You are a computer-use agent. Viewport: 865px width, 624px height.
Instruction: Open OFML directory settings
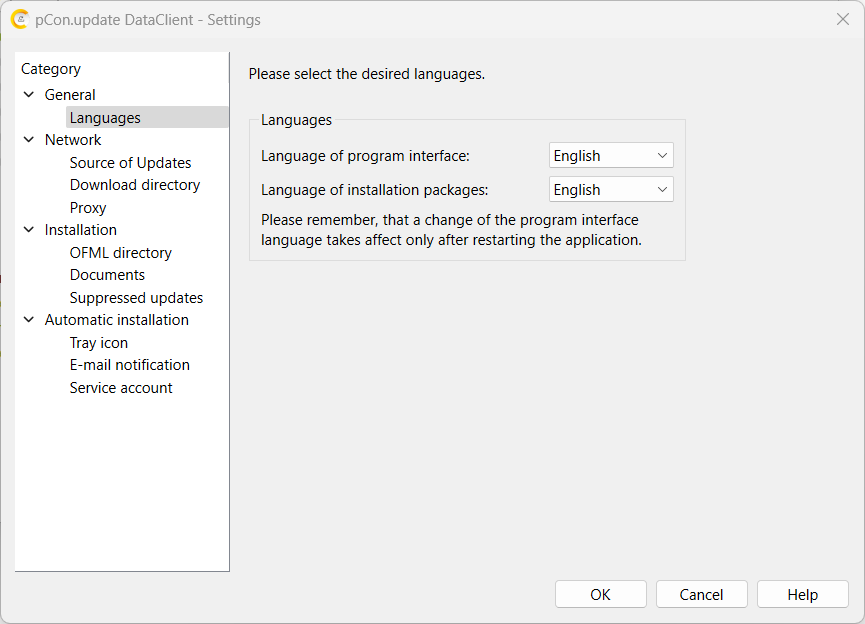120,253
